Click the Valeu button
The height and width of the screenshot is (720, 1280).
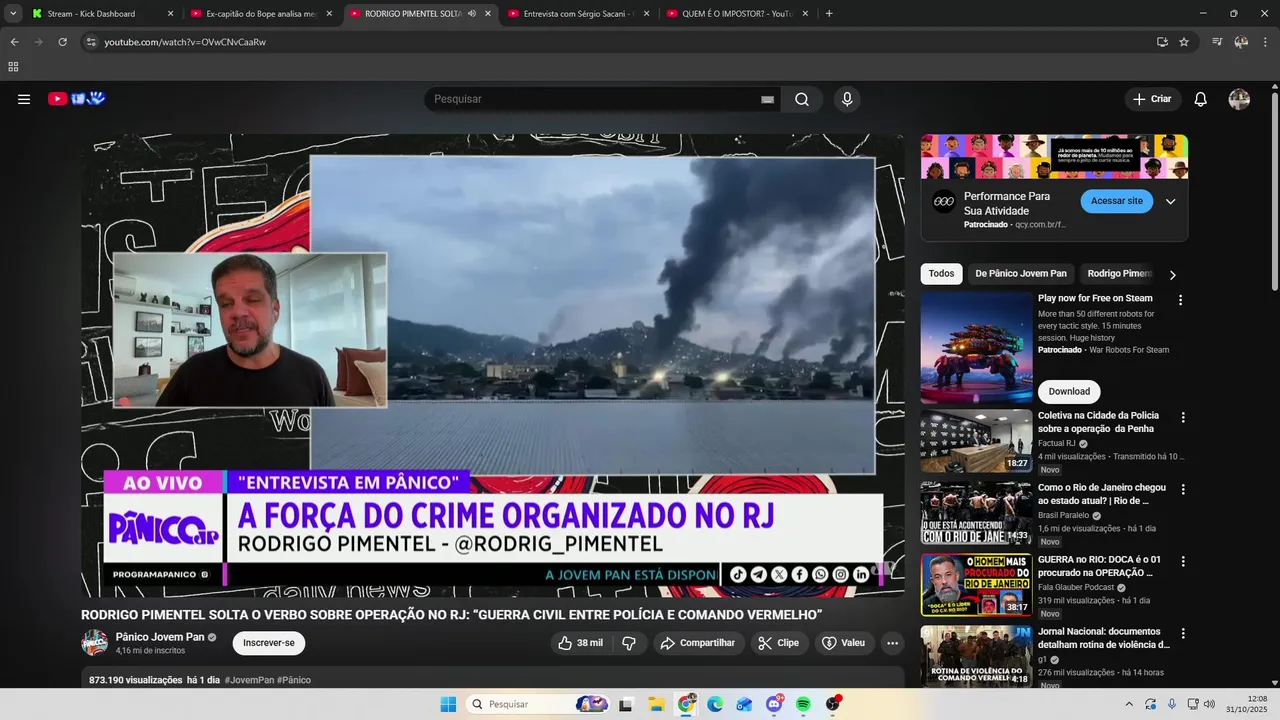coord(844,643)
